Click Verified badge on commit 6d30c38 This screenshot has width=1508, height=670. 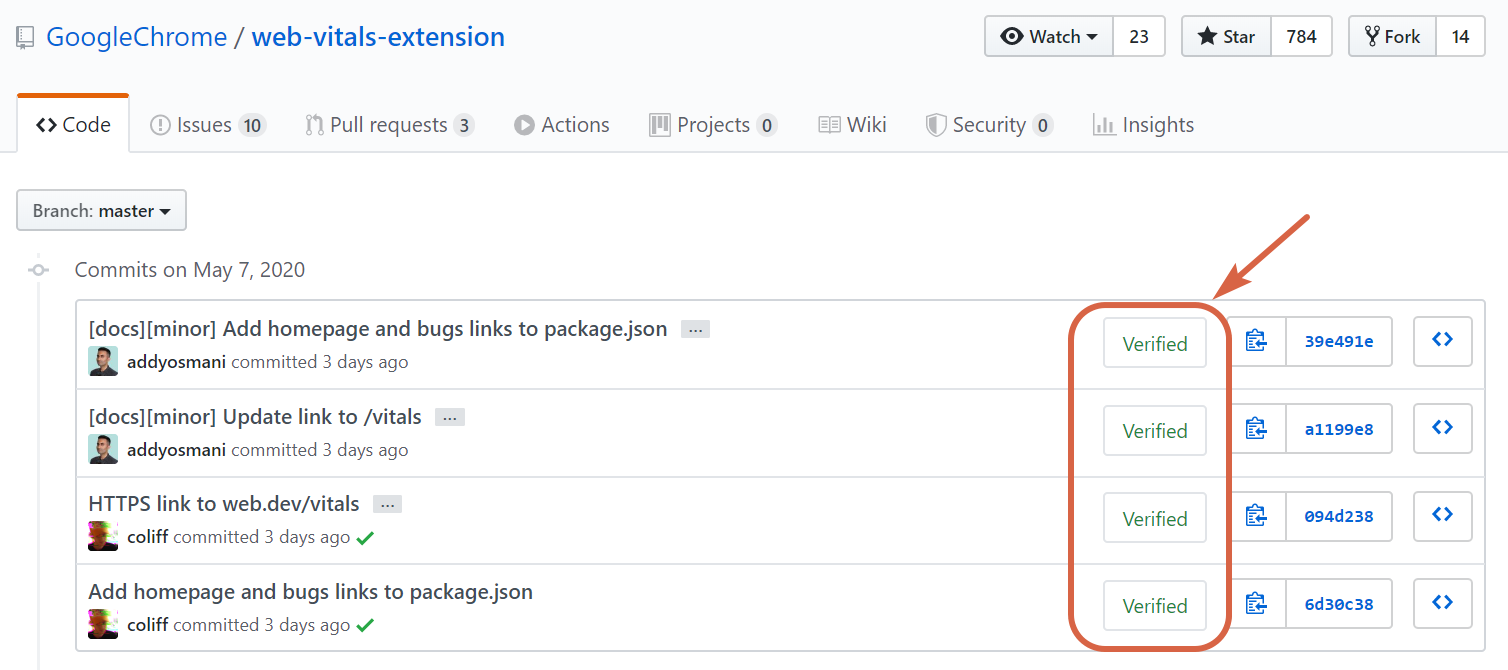point(1155,605)
